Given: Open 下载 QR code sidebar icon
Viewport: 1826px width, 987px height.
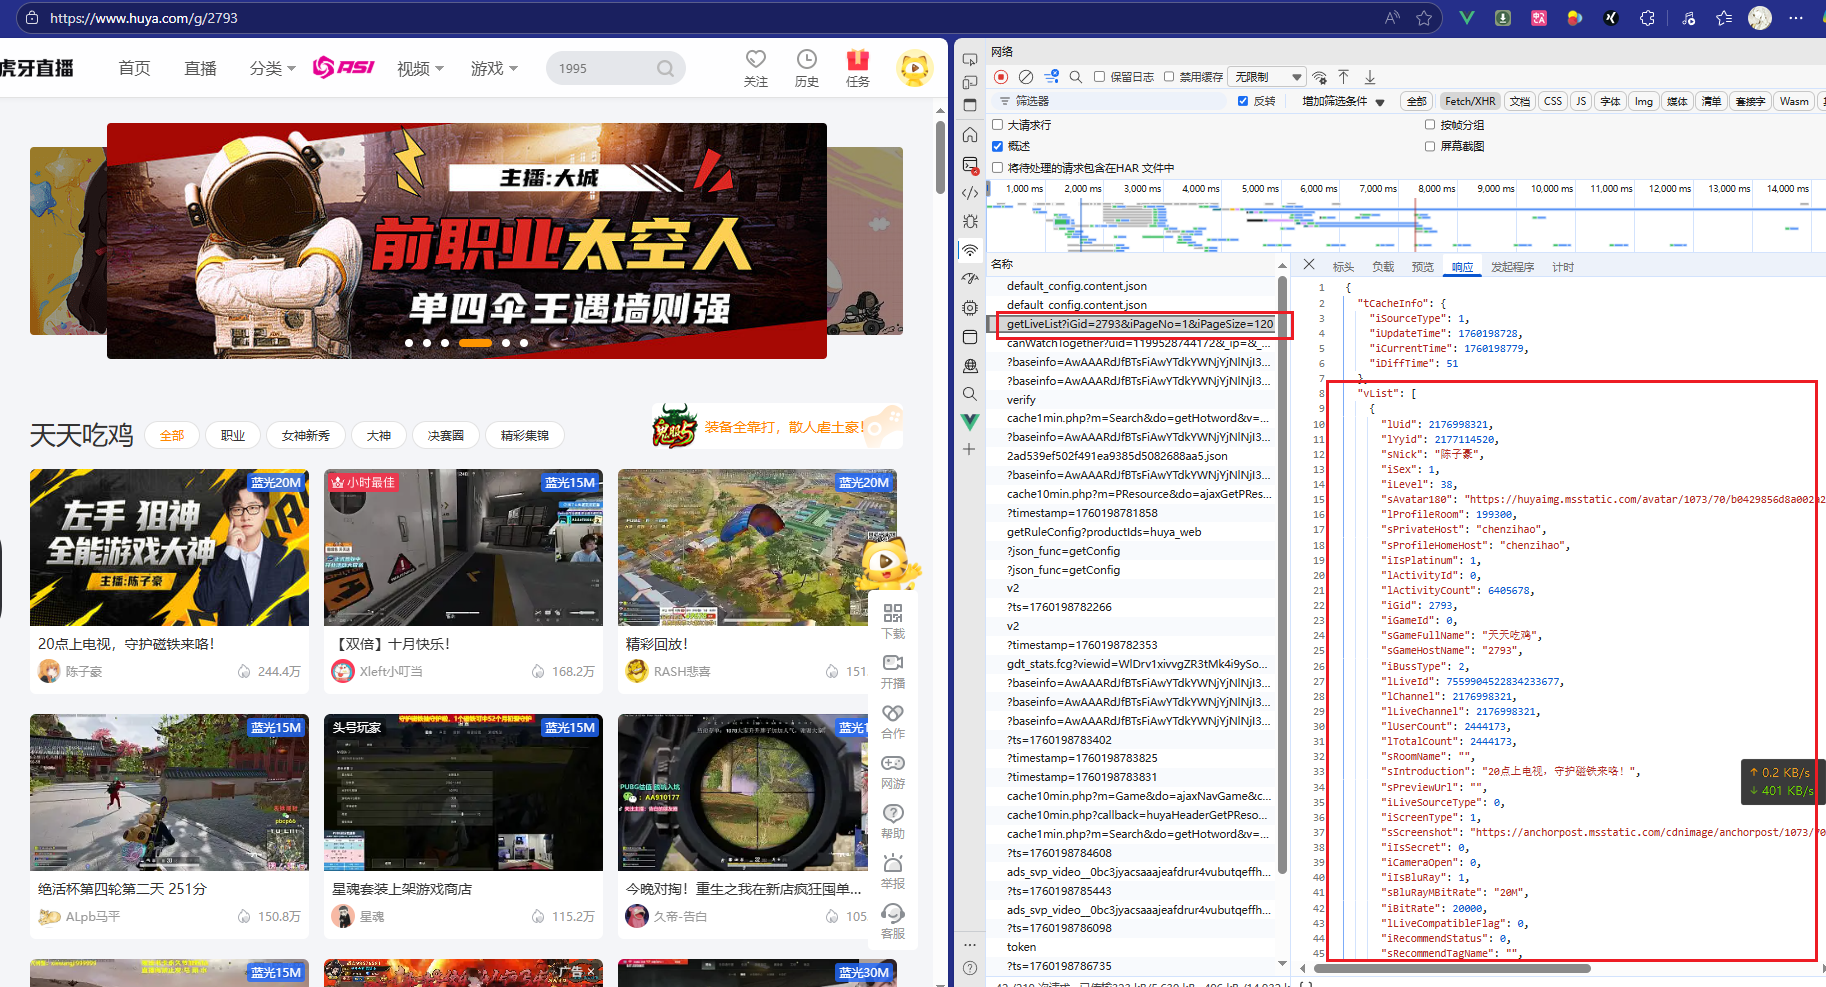Looking at the screenshot, I should (x=893, y=613).
